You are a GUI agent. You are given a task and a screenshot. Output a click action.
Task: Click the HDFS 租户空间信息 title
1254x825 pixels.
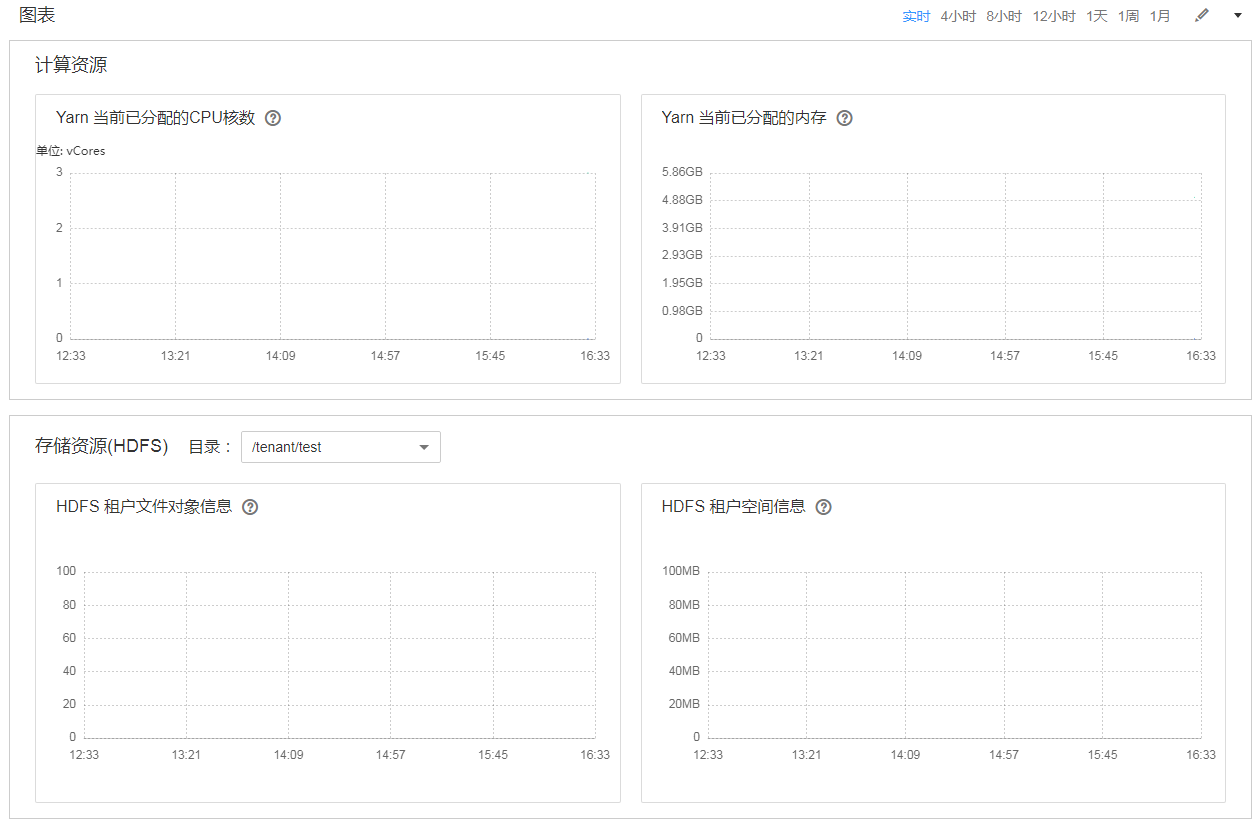(733, 507)
